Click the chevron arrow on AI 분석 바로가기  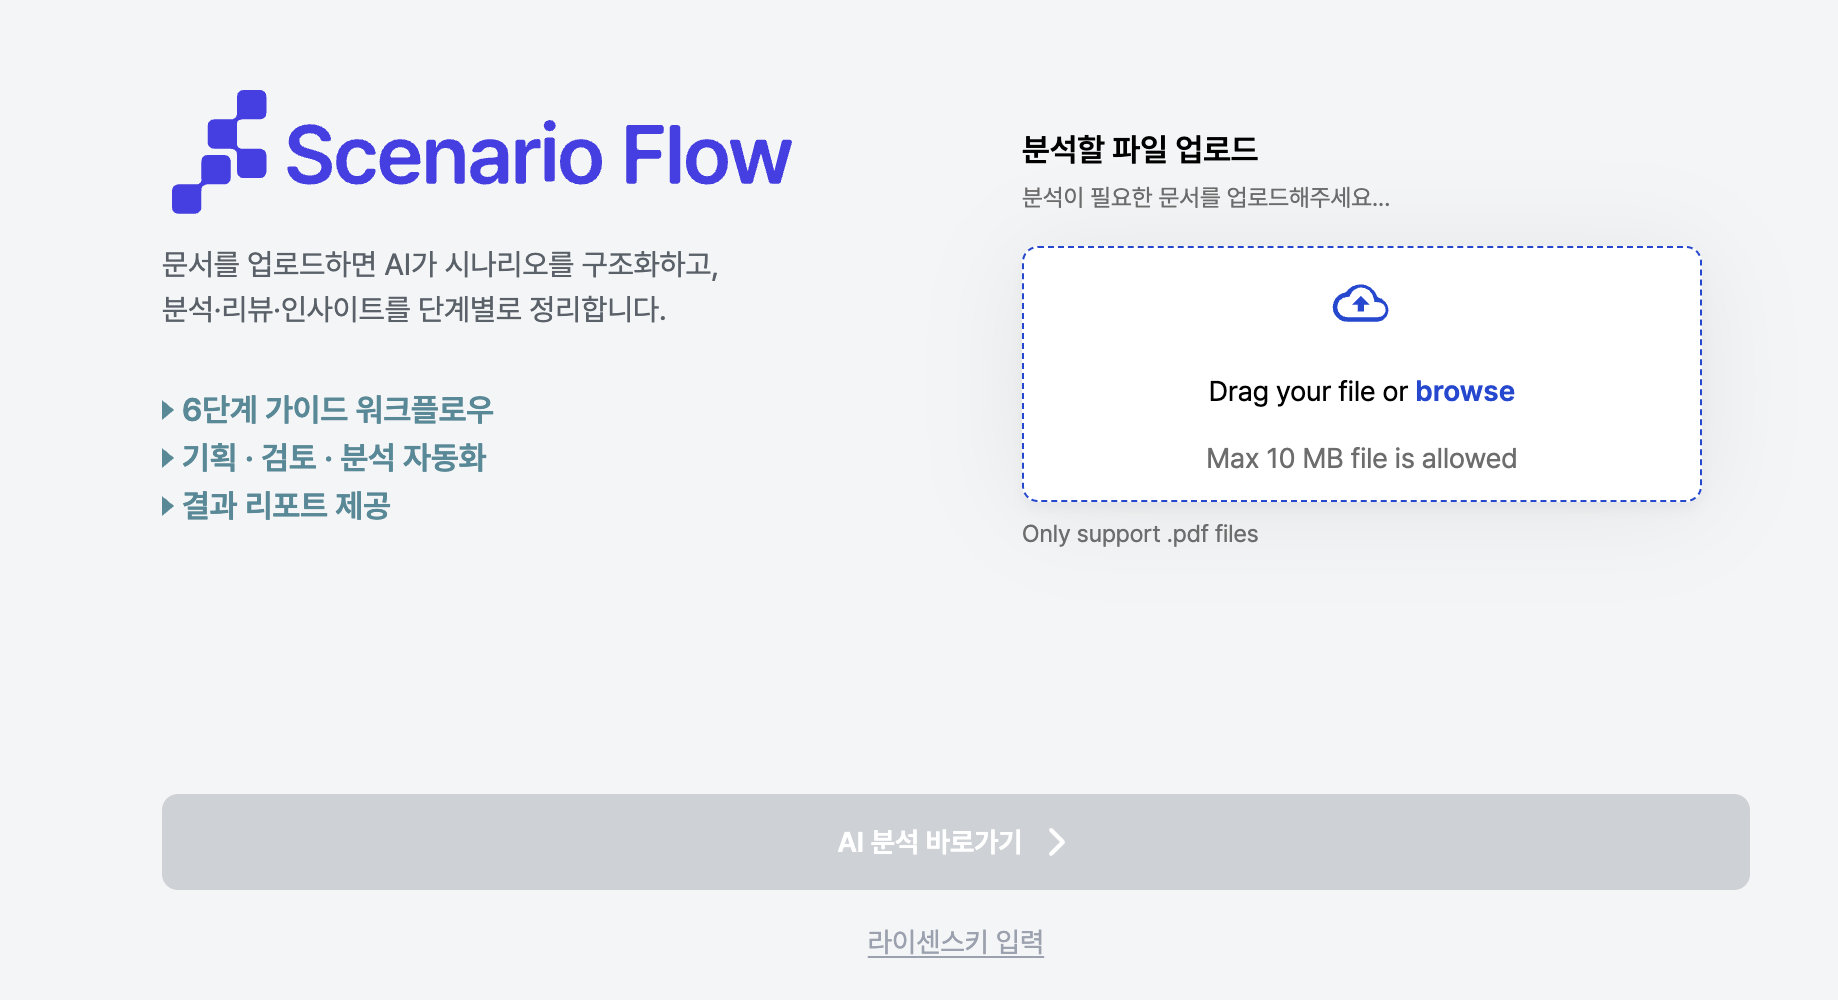click(x=1057, y=842)
